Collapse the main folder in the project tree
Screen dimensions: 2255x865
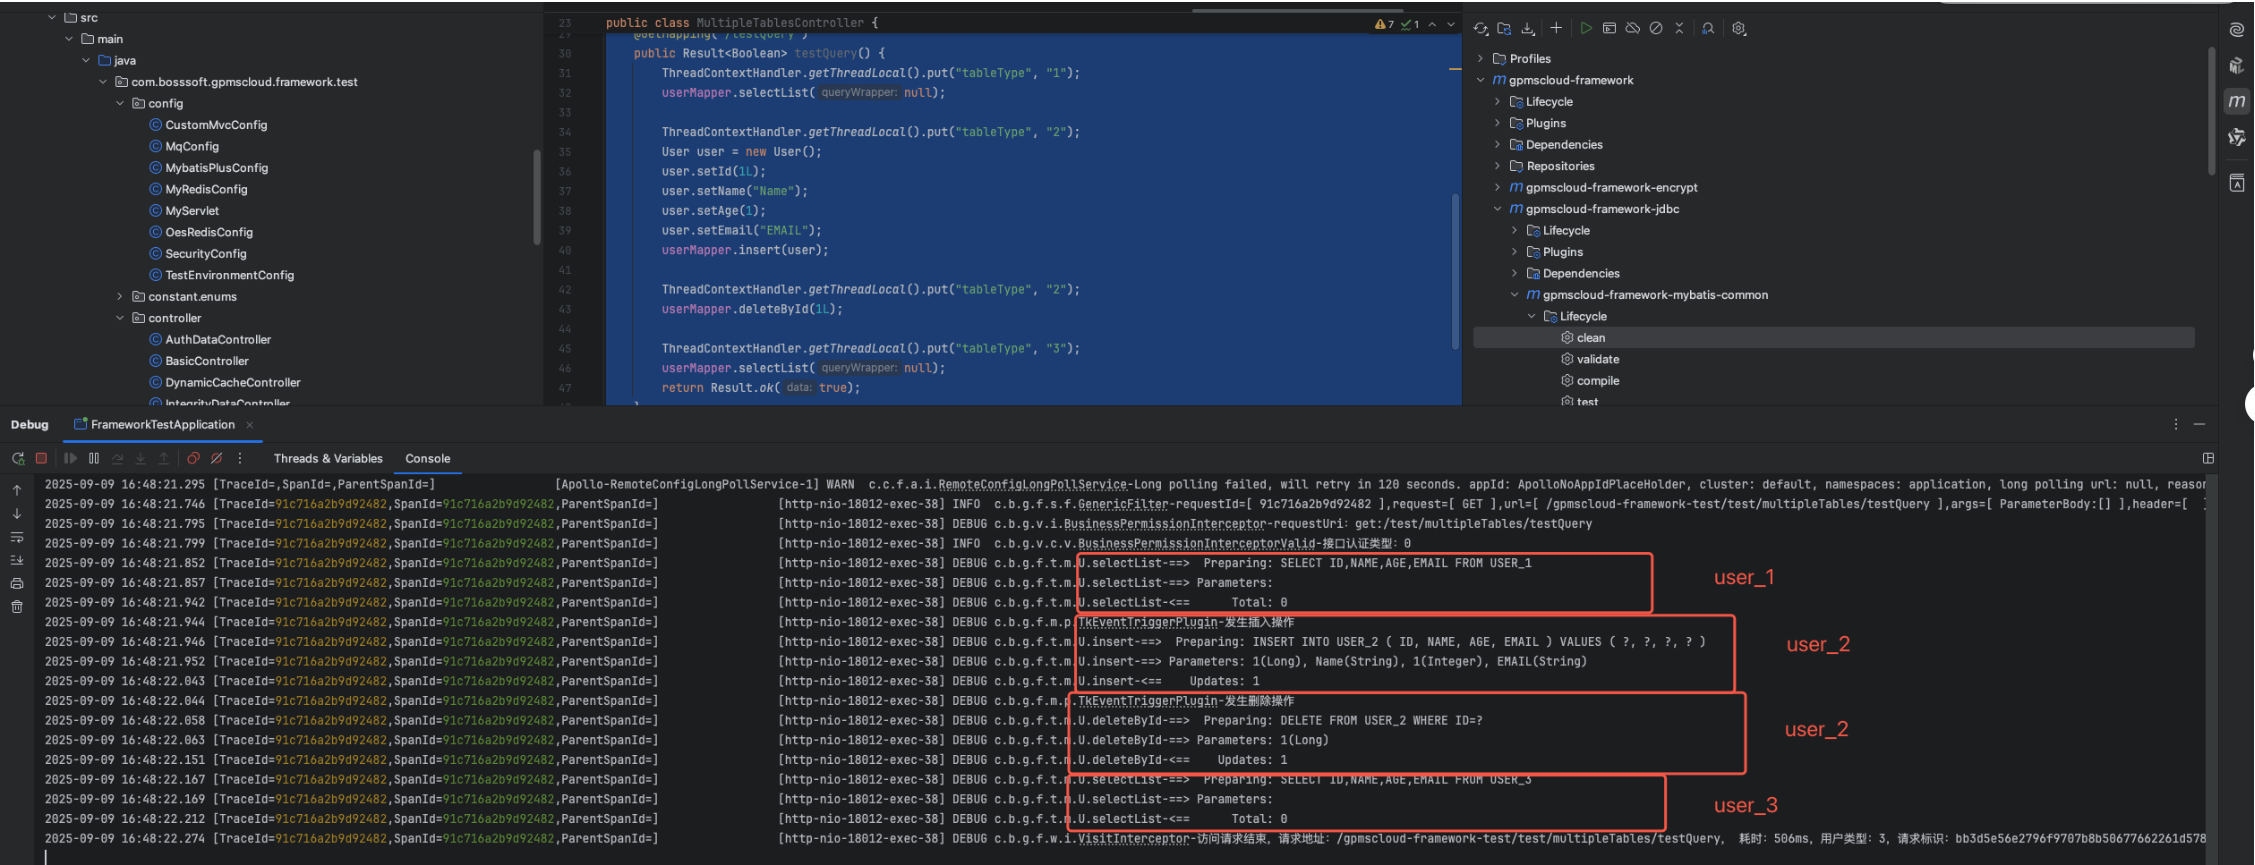pos(69,39)
